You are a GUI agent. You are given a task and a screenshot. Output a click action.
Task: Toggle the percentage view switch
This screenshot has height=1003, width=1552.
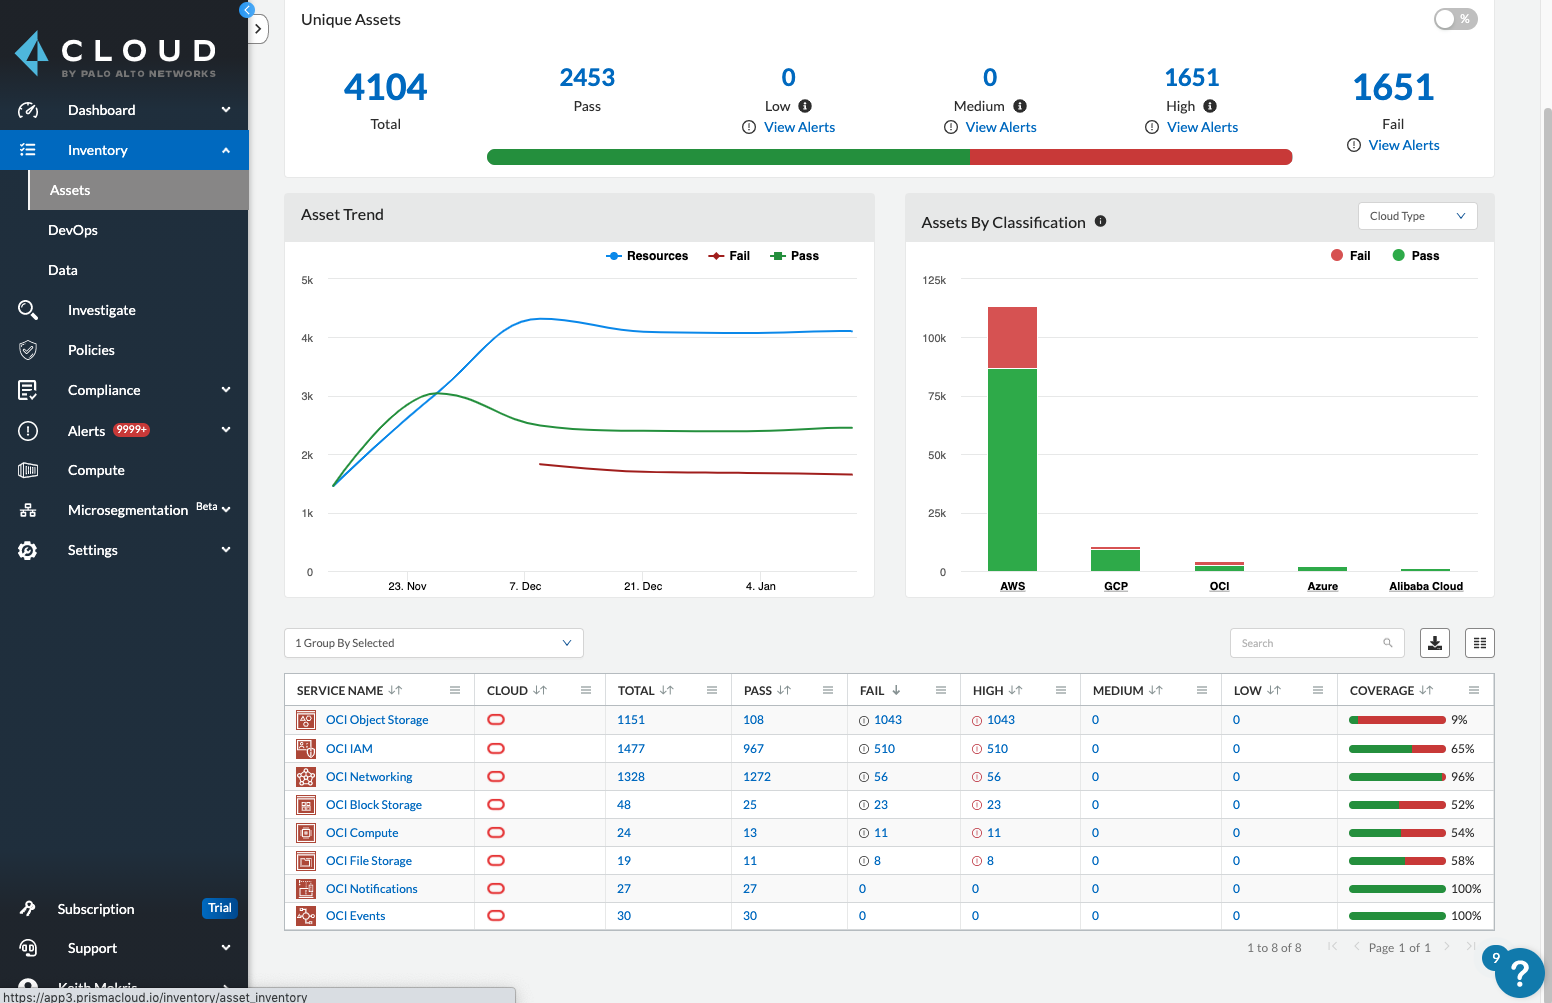point(1455,19)
